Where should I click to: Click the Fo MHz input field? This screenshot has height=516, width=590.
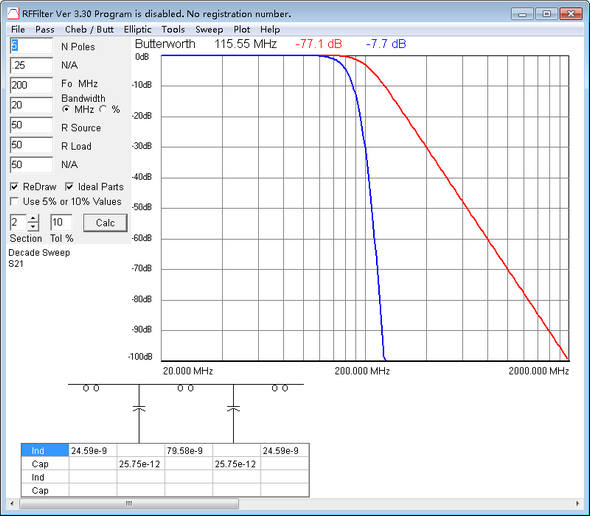click(x=31, y=85)
